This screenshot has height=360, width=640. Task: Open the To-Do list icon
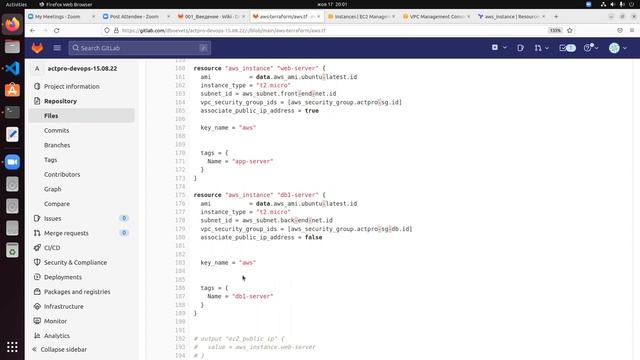pos(567,48)
